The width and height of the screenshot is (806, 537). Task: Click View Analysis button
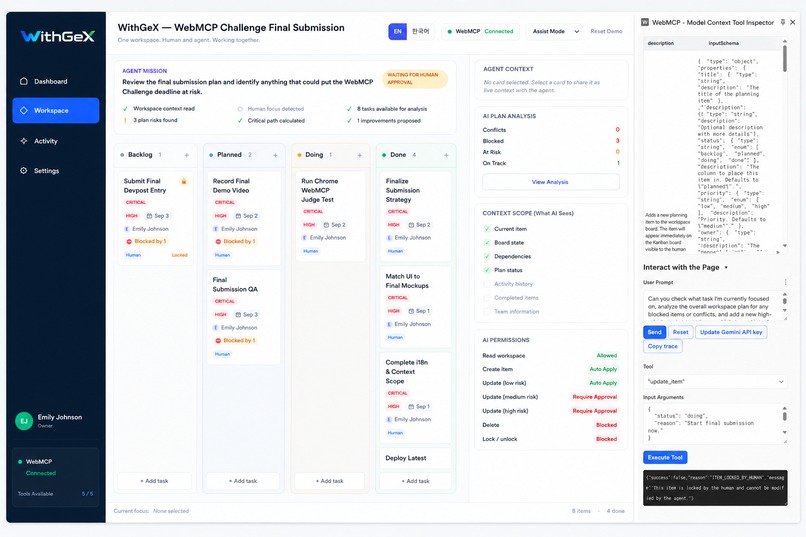click(x=551, y=182)
